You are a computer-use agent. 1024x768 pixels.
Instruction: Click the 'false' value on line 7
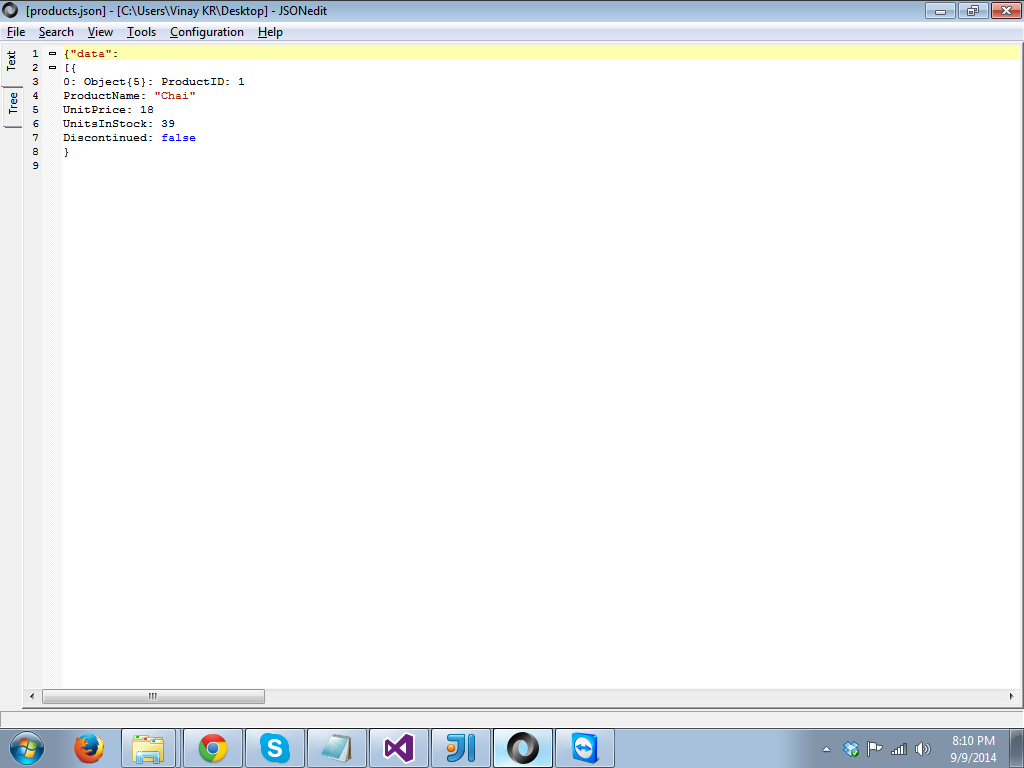coord(178,138)
